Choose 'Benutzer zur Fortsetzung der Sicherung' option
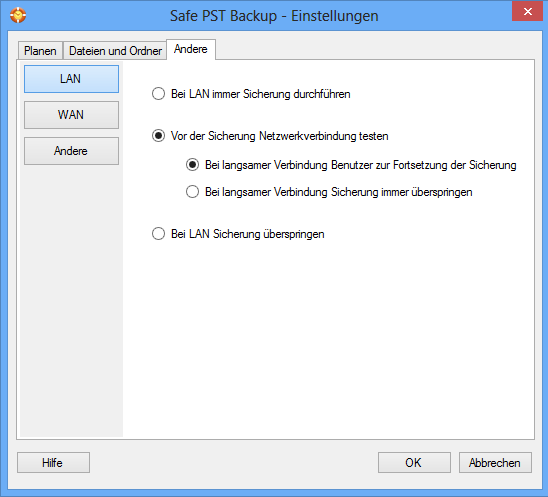Viewport: 548px width, 497px height. click(x=192, y=165)
